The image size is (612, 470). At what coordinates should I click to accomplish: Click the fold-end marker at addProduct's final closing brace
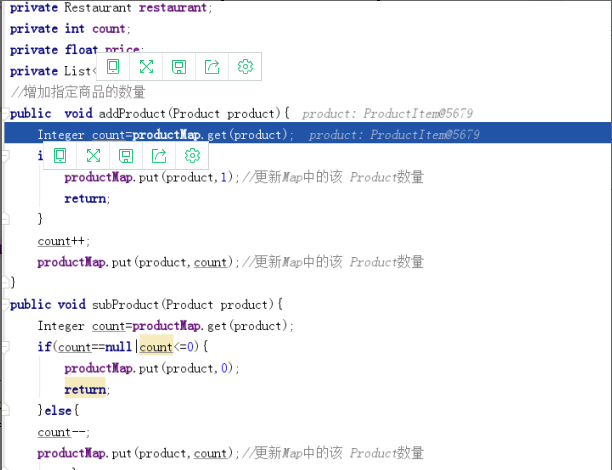(5, 282)
